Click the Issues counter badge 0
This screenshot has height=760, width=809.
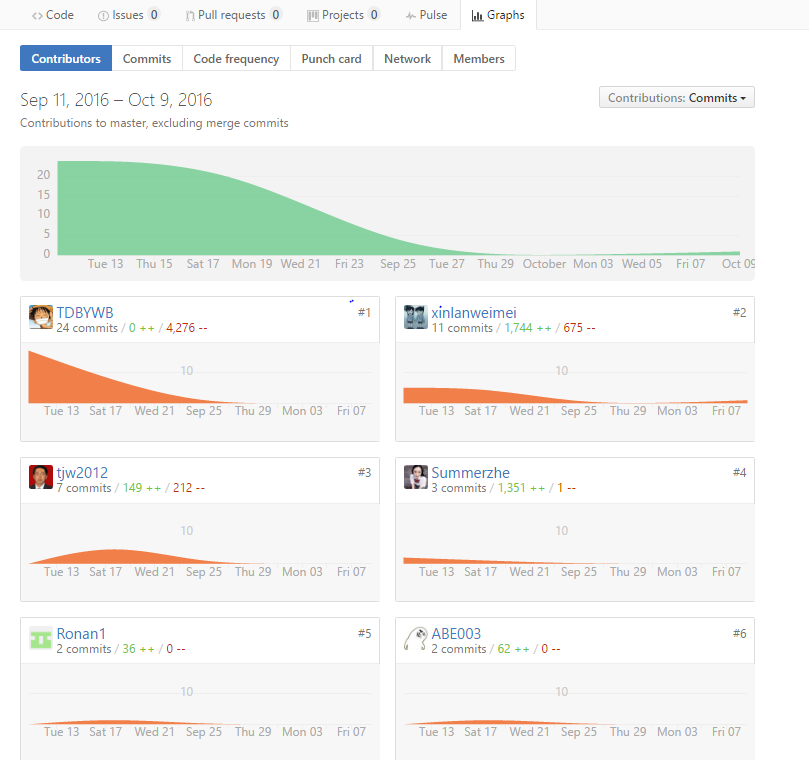click(154, 15)
